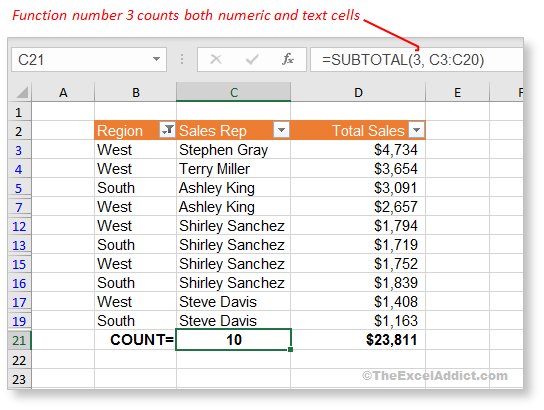The width and height of the screenshot is (544, 410).
Task: Click the $1,794 cell
Action: click(x=358, y=225)
